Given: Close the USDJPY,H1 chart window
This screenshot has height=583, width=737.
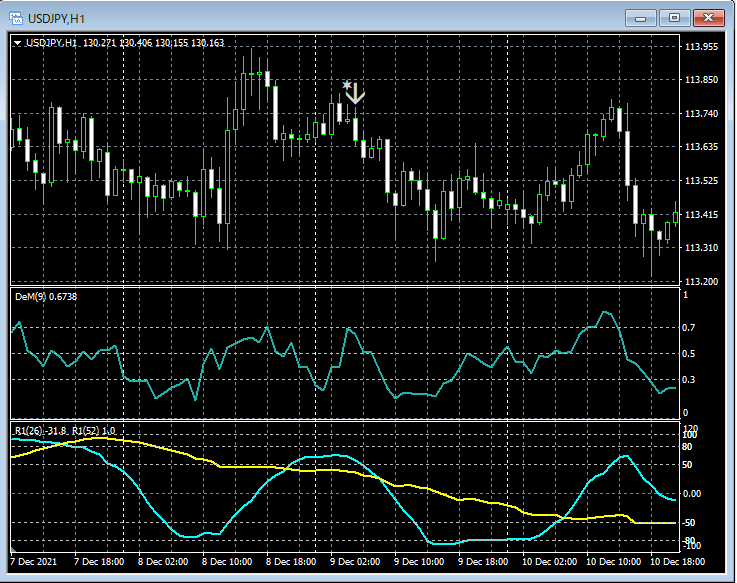Looking at the screenshot, I should click(708, 17).
